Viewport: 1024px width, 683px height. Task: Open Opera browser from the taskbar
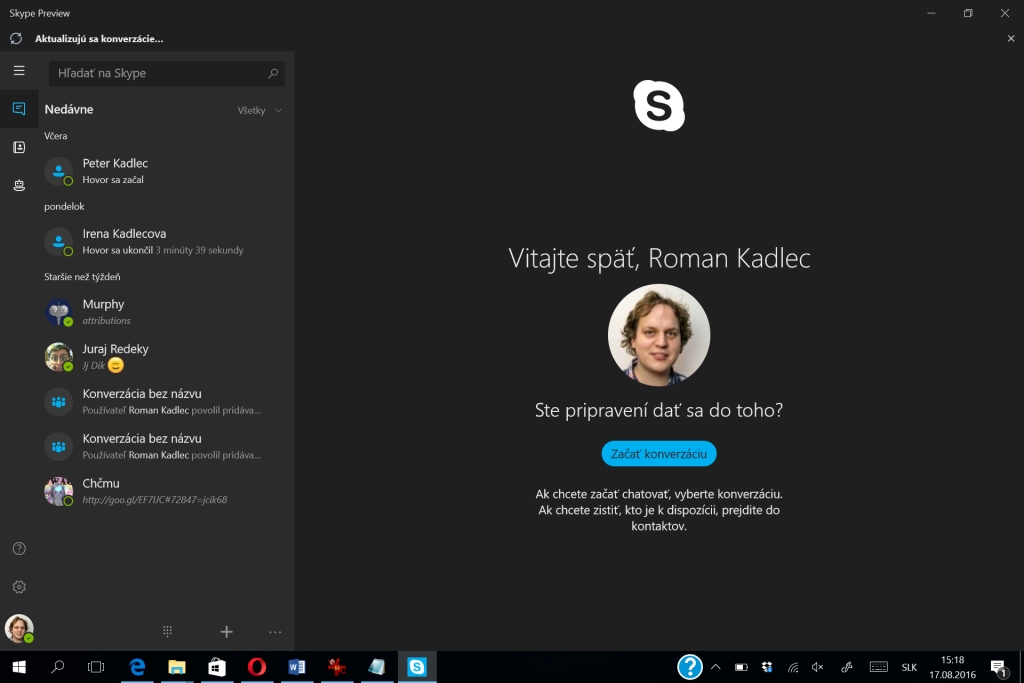click(x=257, y=667)
